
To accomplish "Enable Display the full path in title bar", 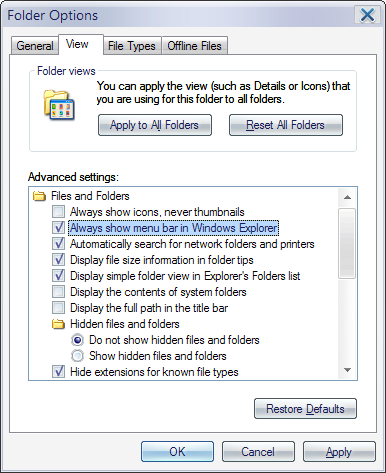I will [x=58, y=308].
